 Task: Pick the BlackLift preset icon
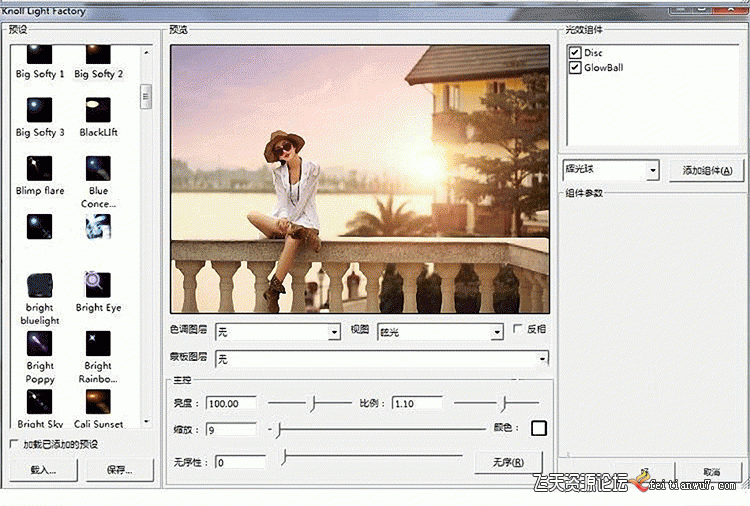pyautogui.click(x=98, y=110)
